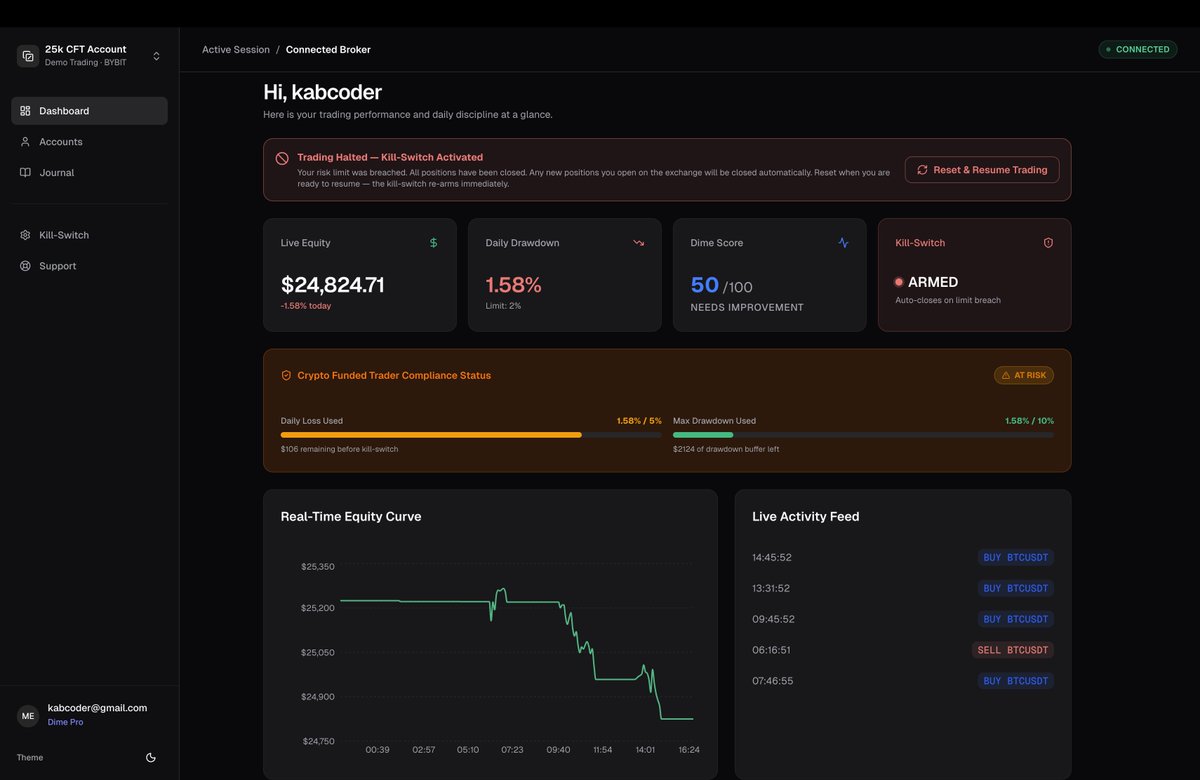Click the Daily Loss Used progress bar
Screen dimensions: 1200x780
[x=471, y=435]
